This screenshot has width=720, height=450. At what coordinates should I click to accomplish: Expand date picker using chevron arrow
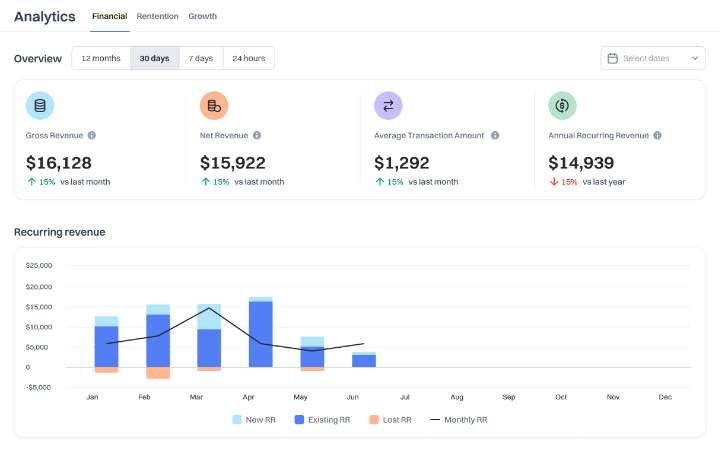(695, 58)
